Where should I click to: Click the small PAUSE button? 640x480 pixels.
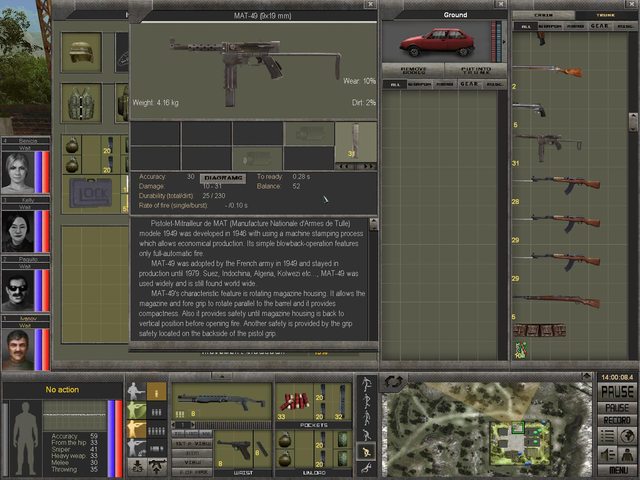click(617, 408)
